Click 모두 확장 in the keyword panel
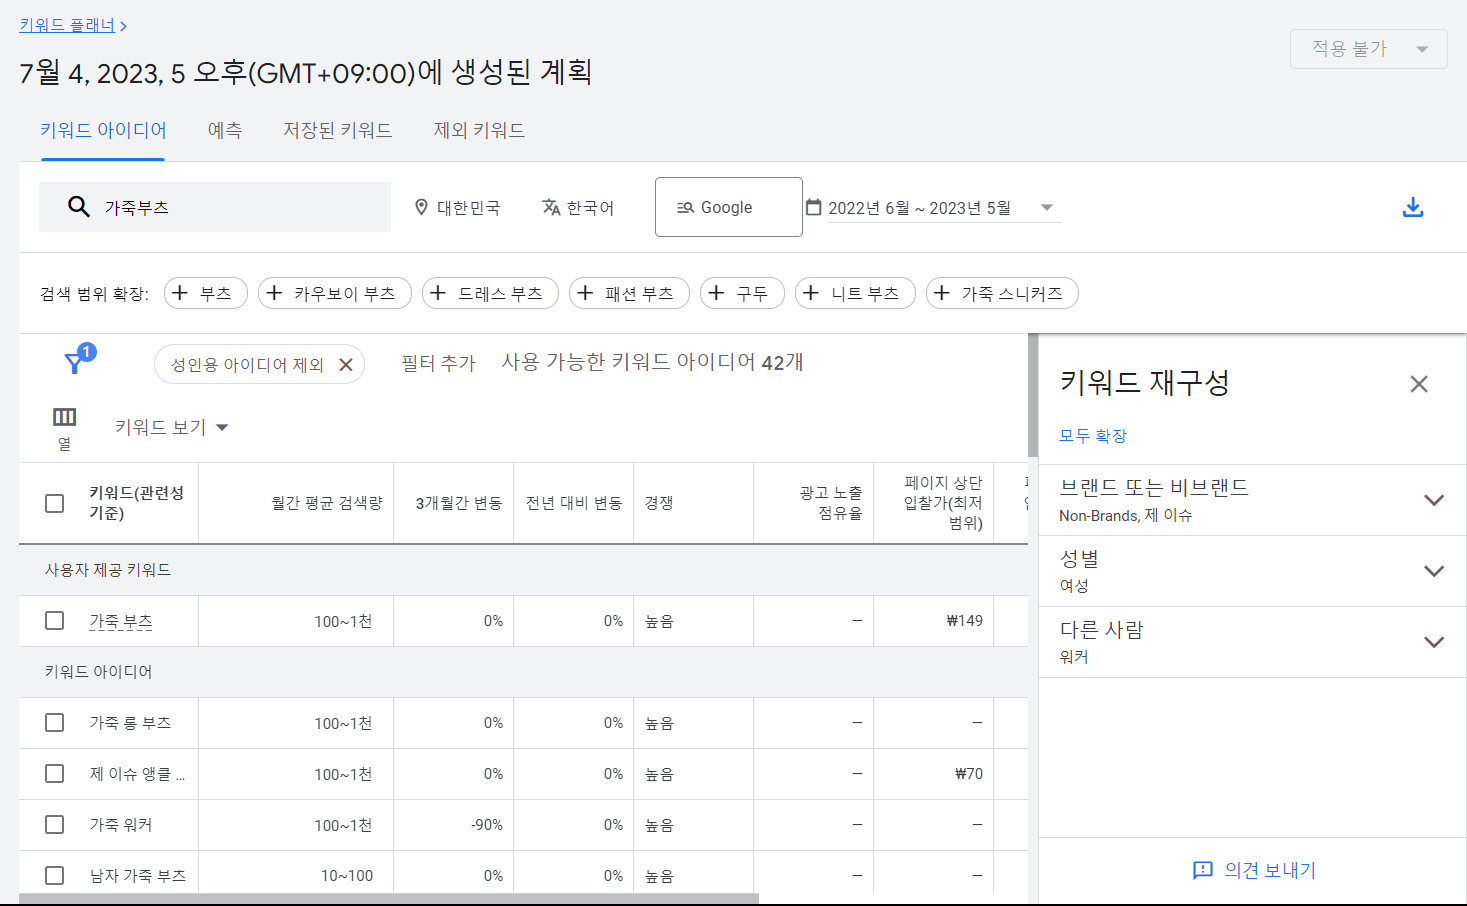1467x906 pixels. click(x=1092, y=435)
